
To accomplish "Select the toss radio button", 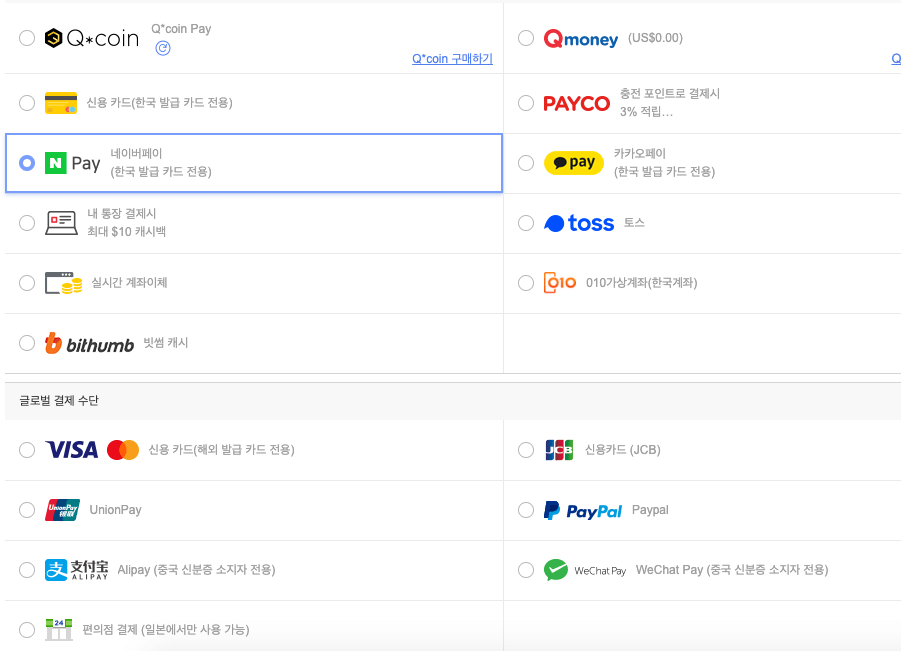I will pos(526,223).
